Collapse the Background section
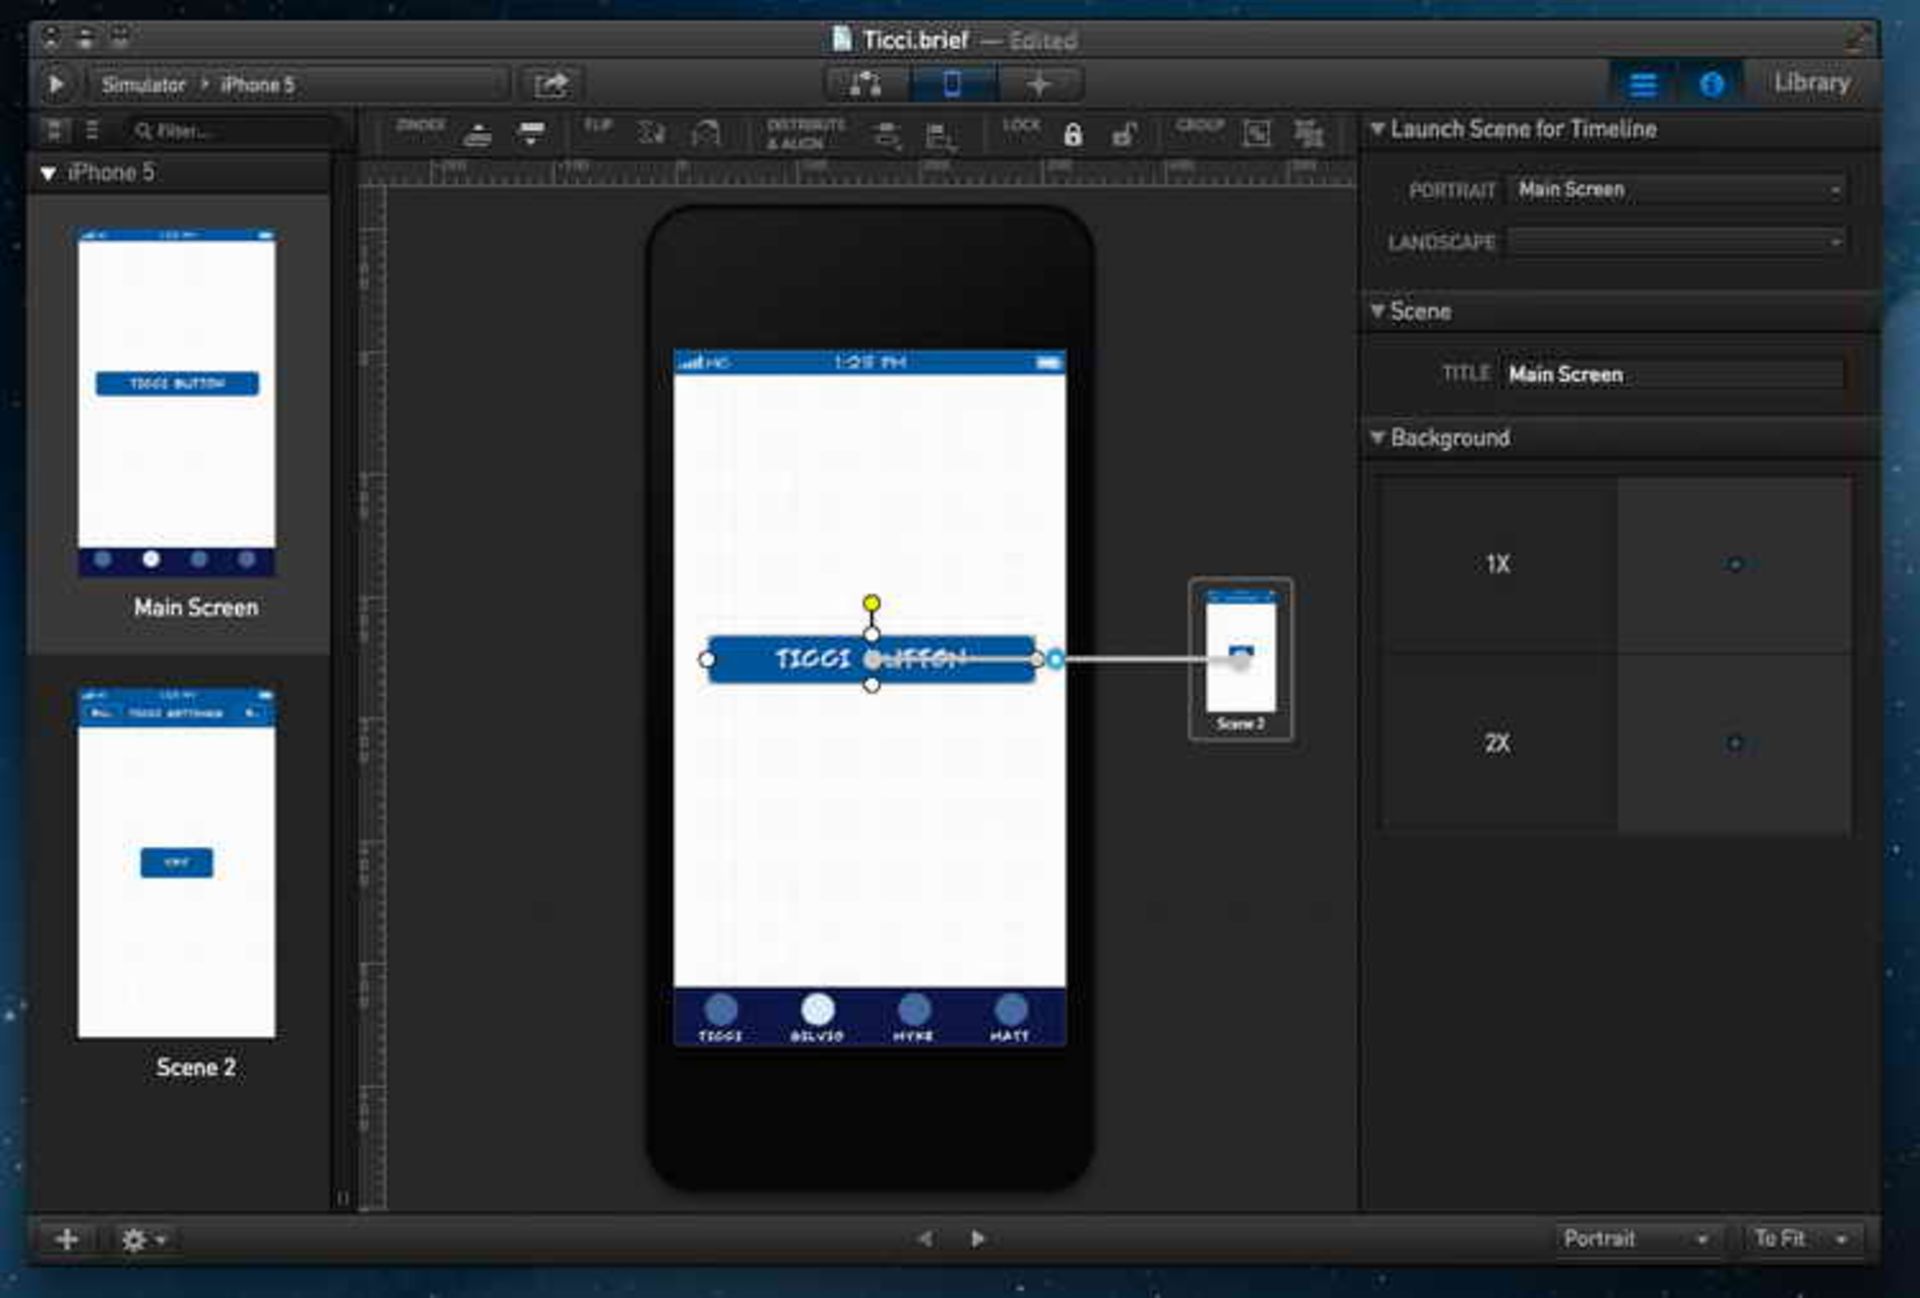The height and width of the screenshot is (1298, 1920). coord(1379,437)
